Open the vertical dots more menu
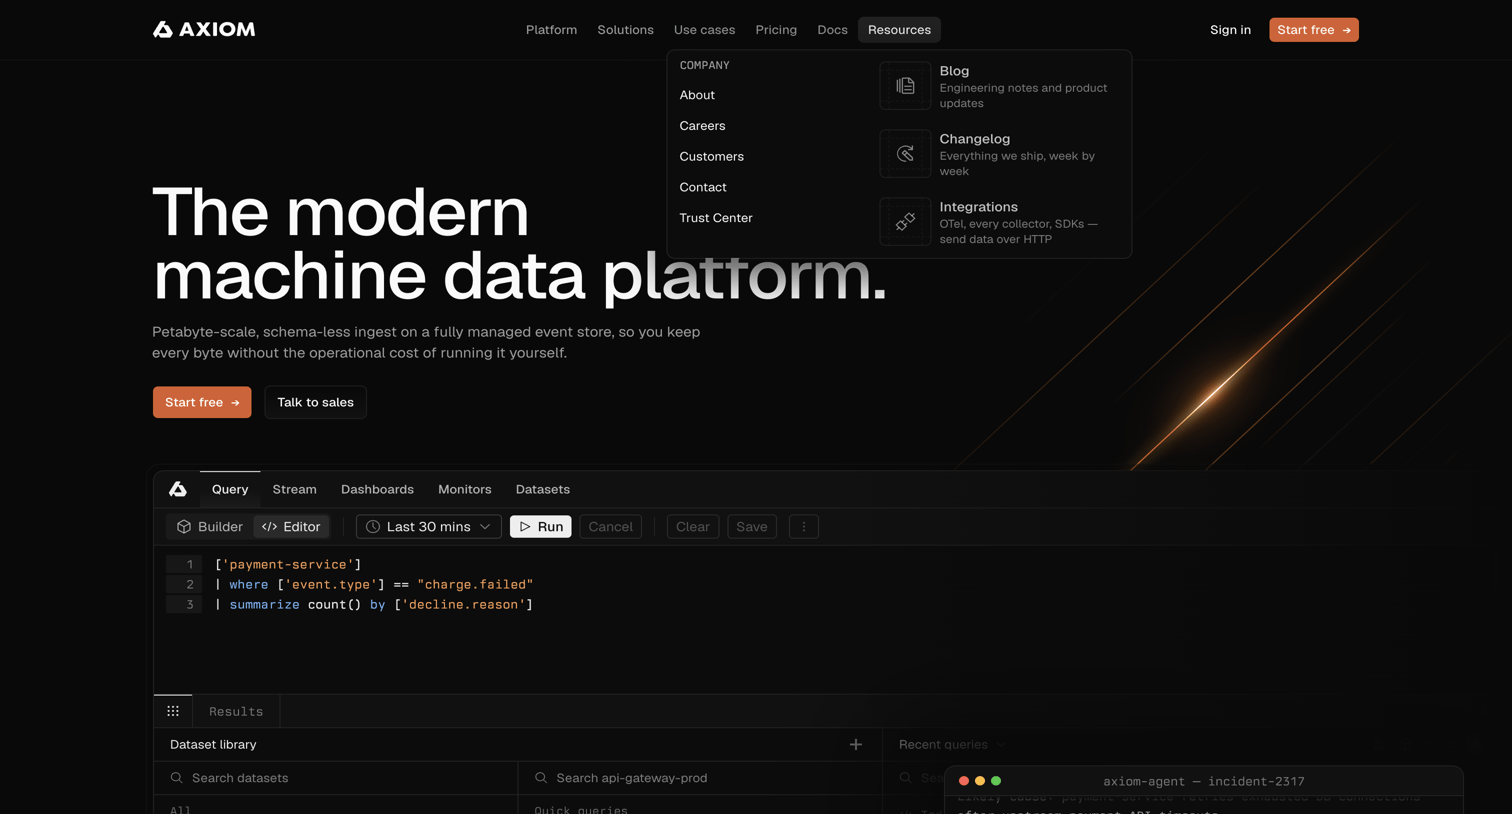 (804, 527)
